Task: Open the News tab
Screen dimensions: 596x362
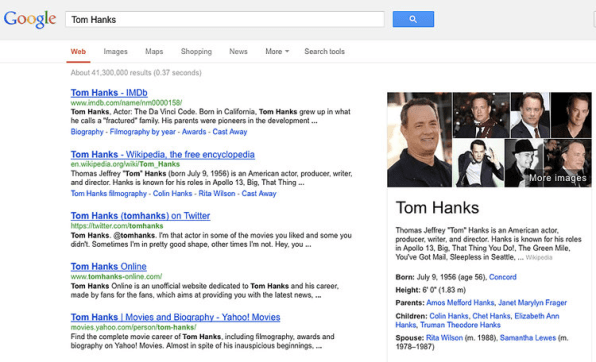Action: coord(238,51)
